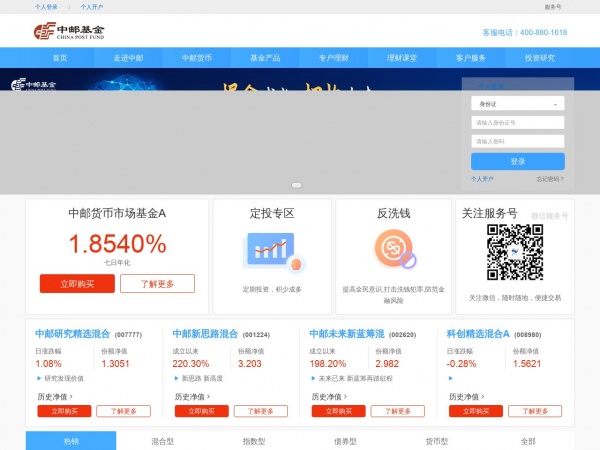The height and width of the screenshot is (450, 600).
Task: Click the banner carousel indicator dot
Action: pyautogui.click(x=297, y=185)
